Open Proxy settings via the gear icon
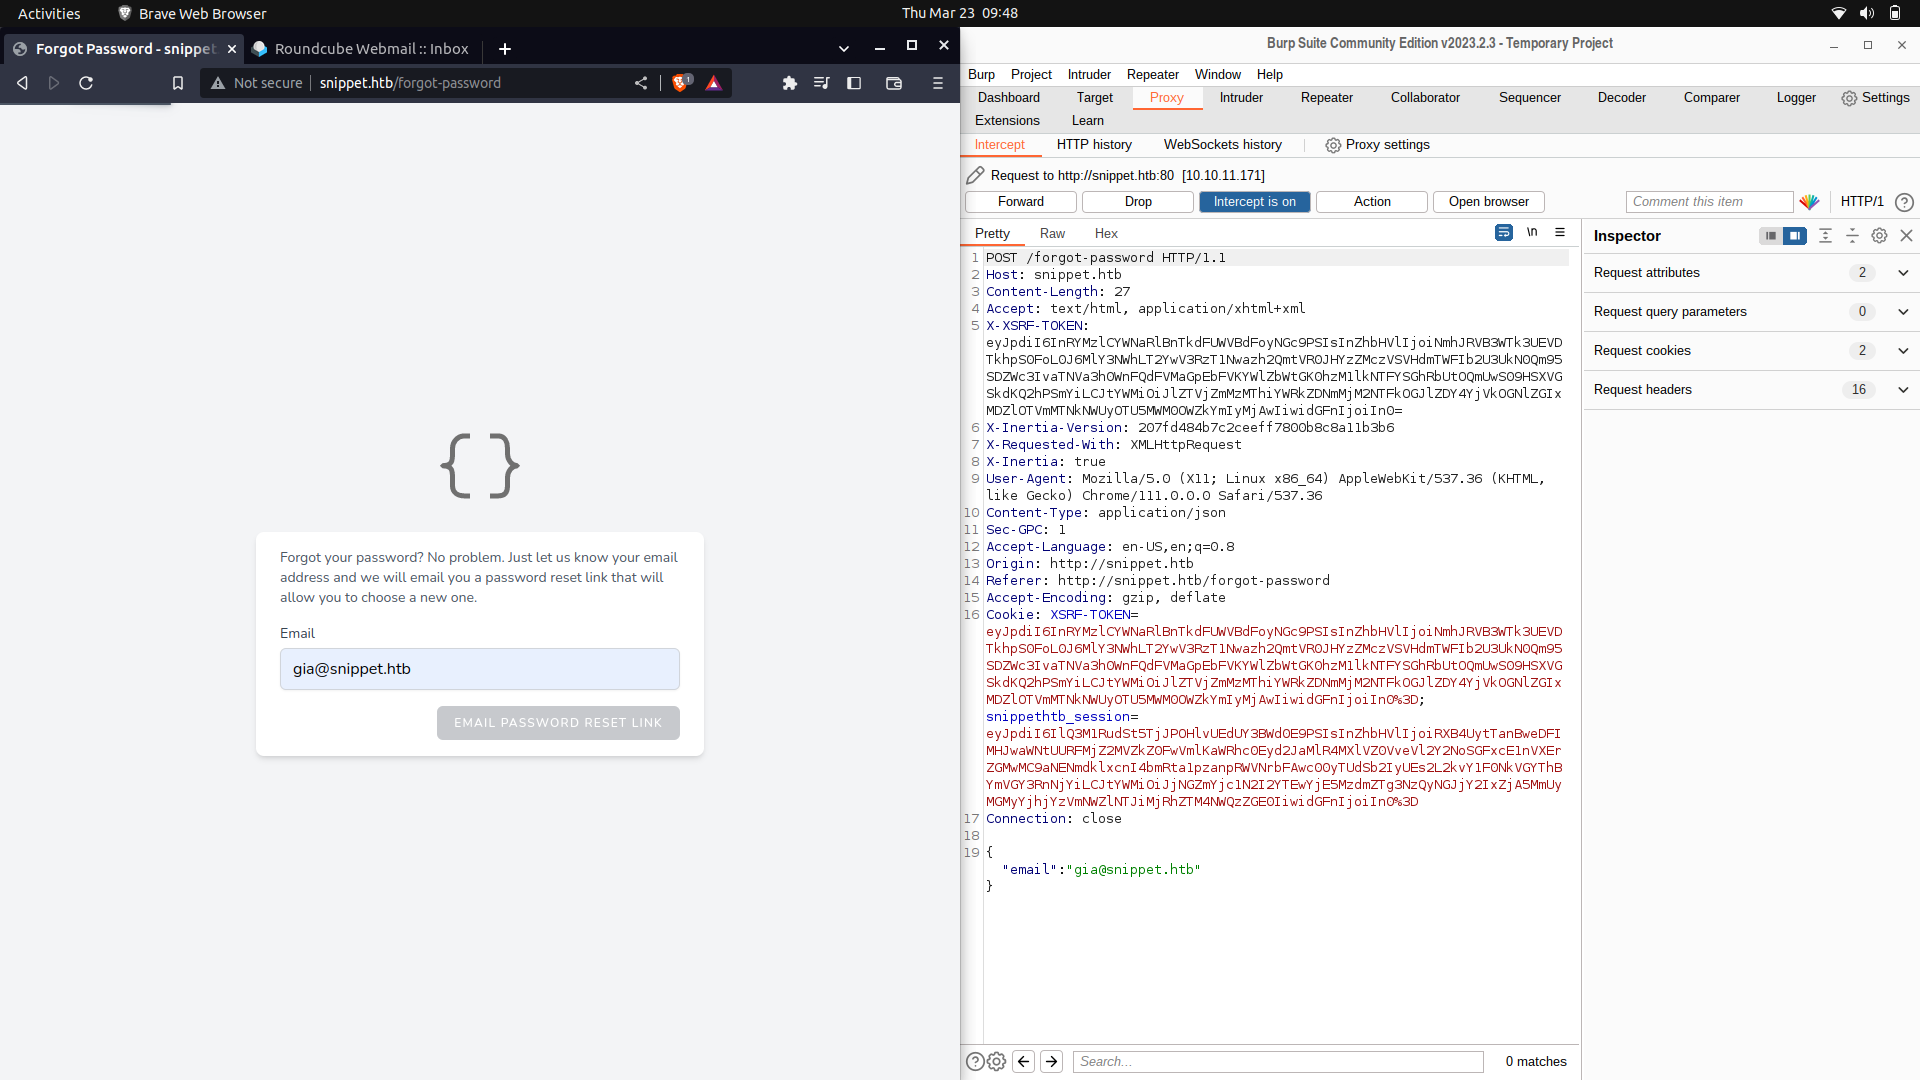This screenshot has height=1080, width=1920. point(1332,145)
